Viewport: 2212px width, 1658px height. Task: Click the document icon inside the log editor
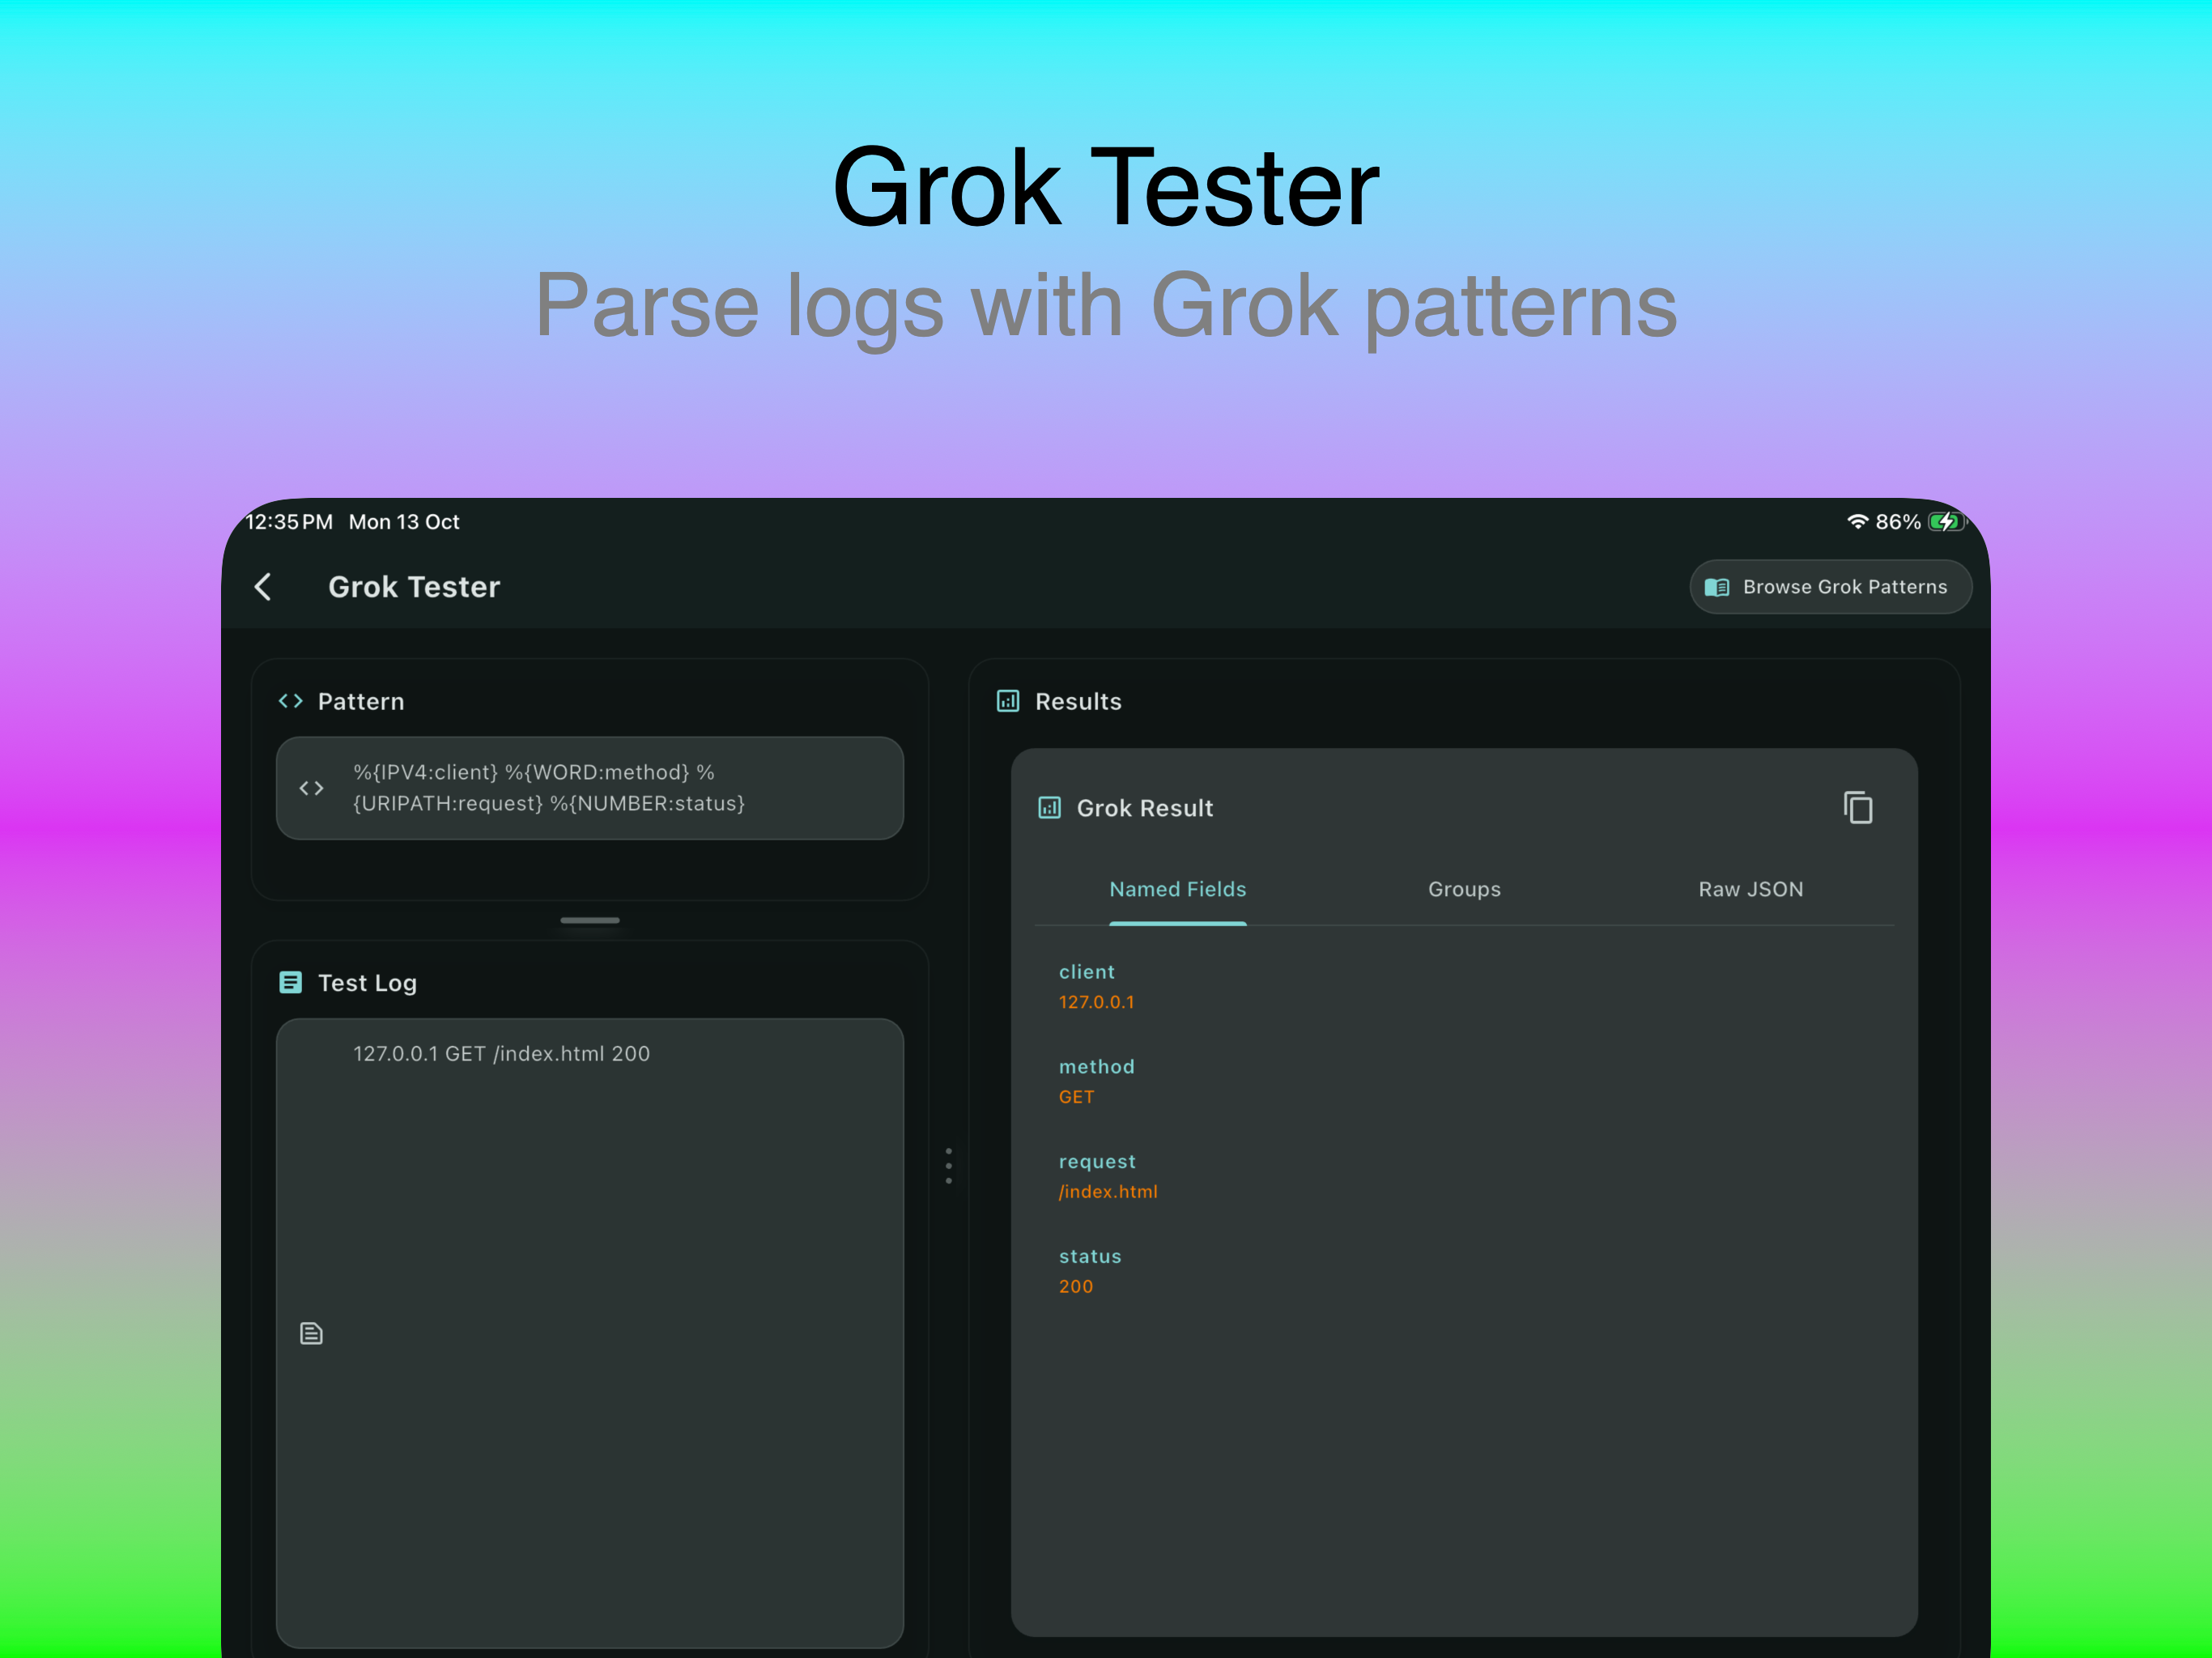pyautogui.click(x=311, y=1333)
